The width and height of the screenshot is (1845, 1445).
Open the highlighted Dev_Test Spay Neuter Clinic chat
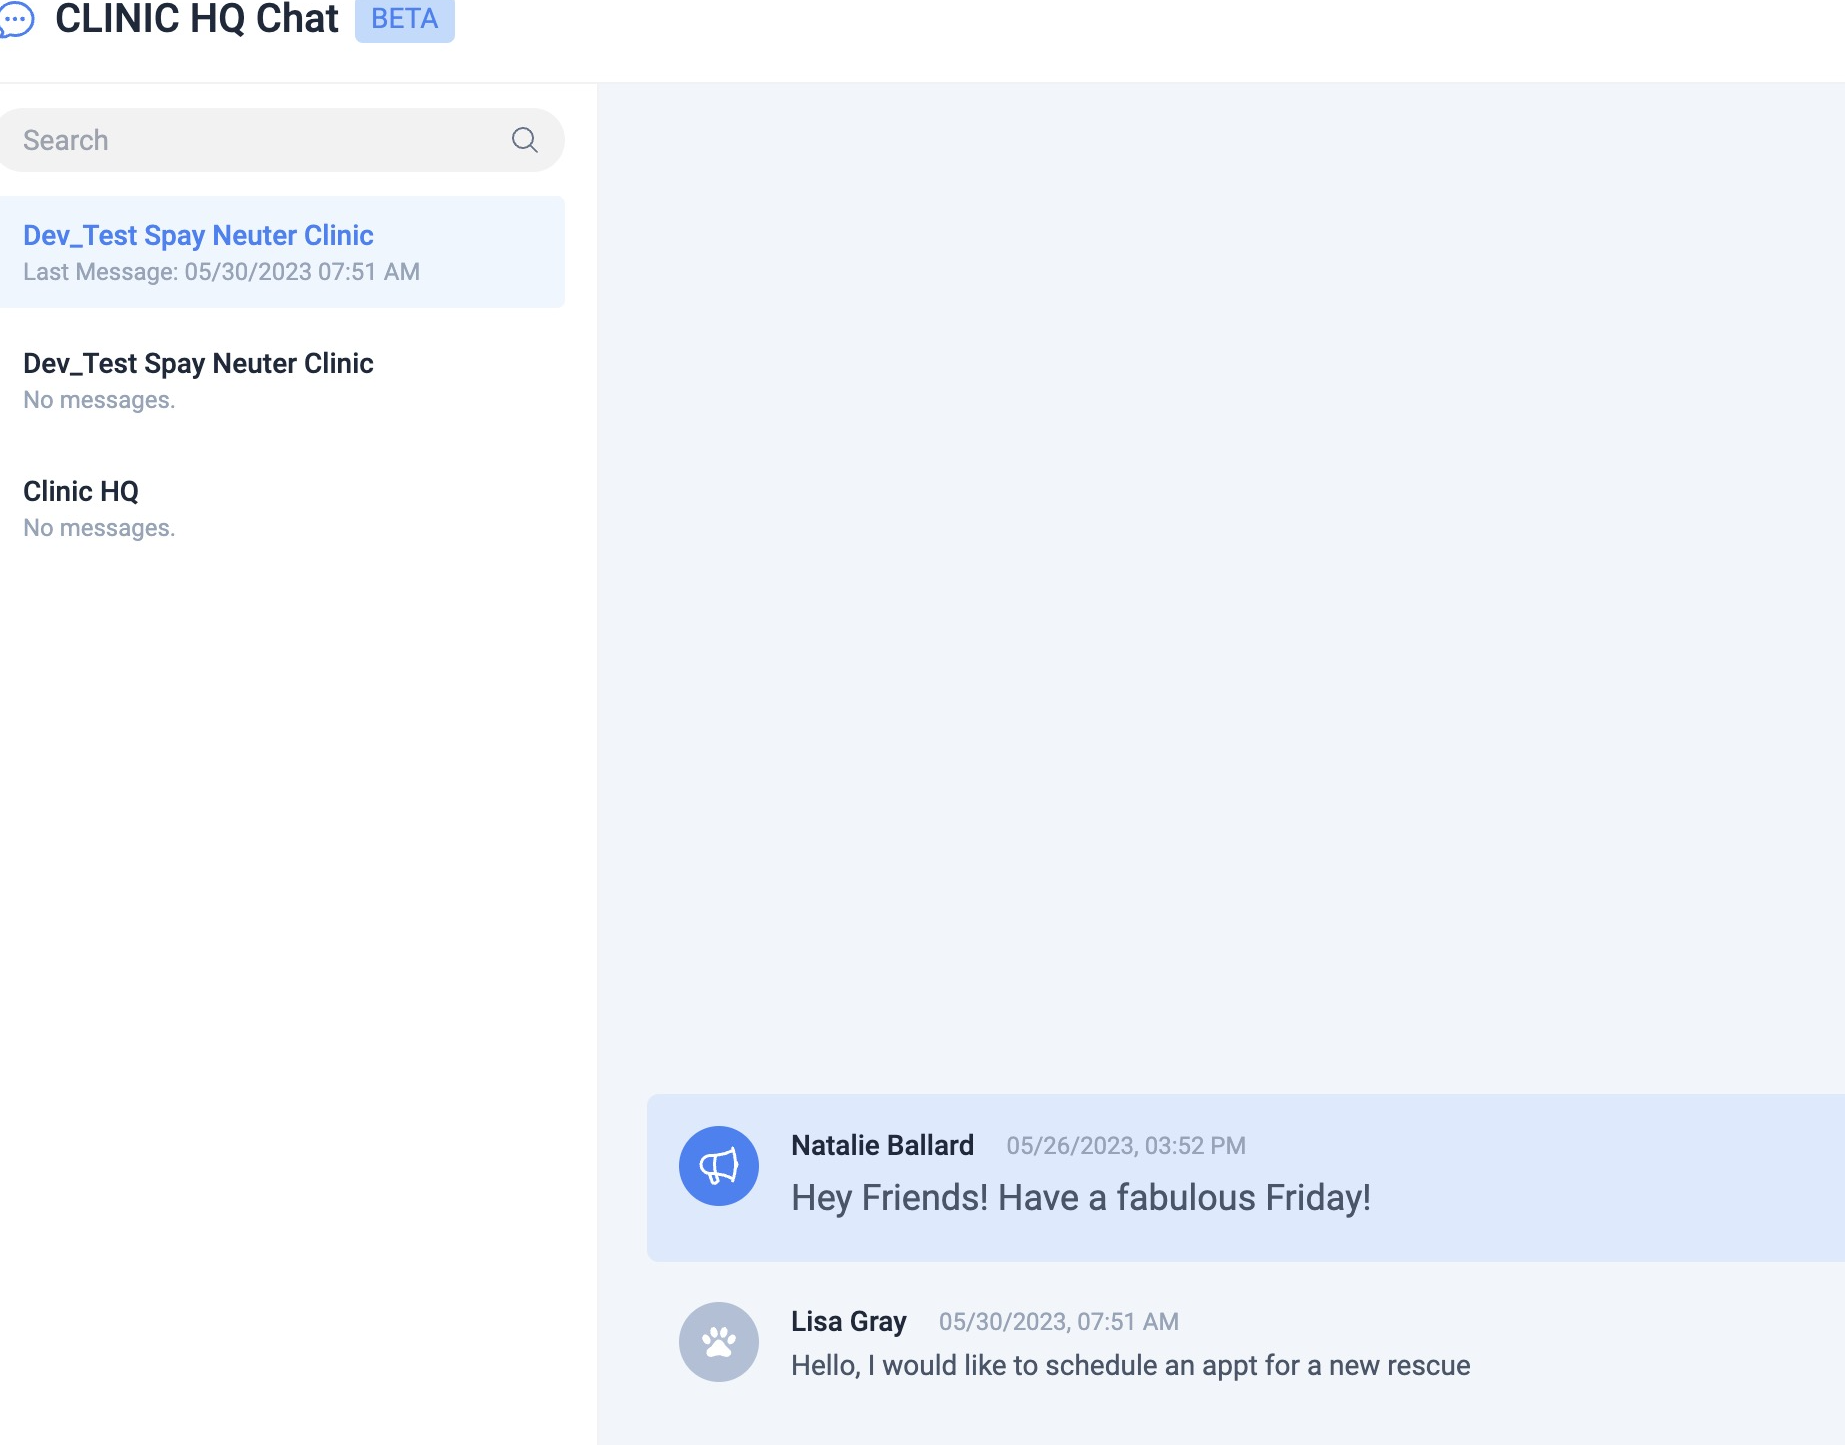tap(198, 236)
